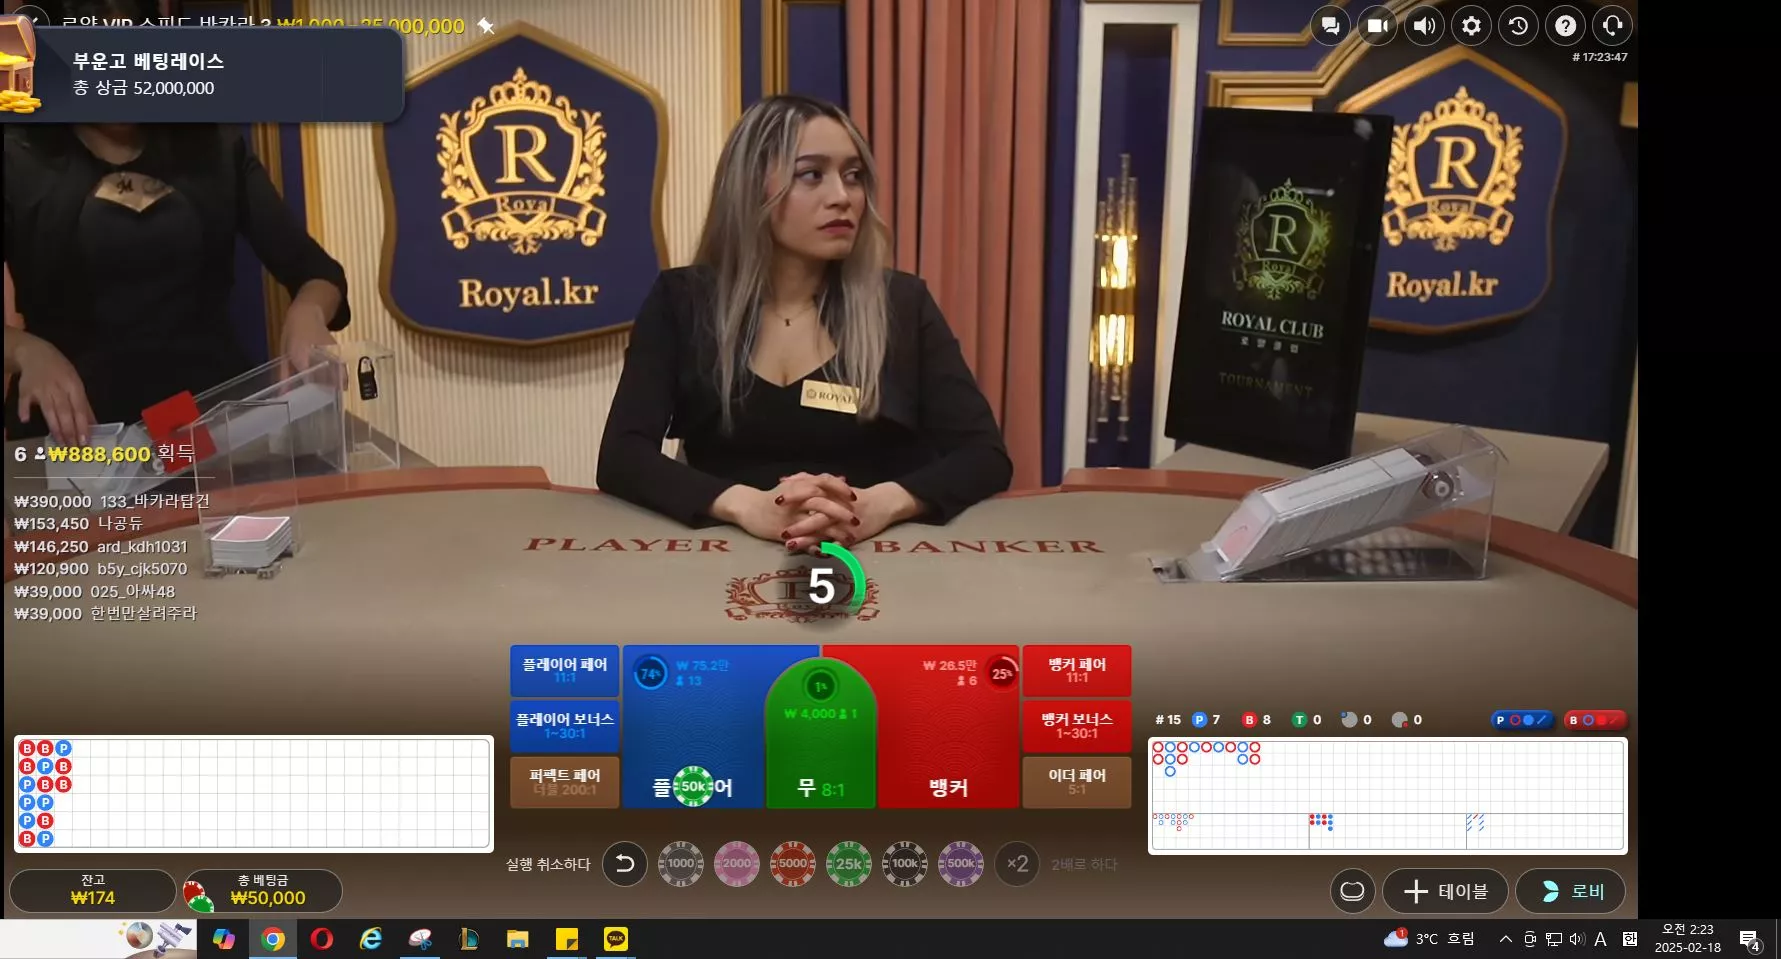This screenshot has width=1781, height=959.
Task: Select the 1000 chip
Action: tap(681, 864)
